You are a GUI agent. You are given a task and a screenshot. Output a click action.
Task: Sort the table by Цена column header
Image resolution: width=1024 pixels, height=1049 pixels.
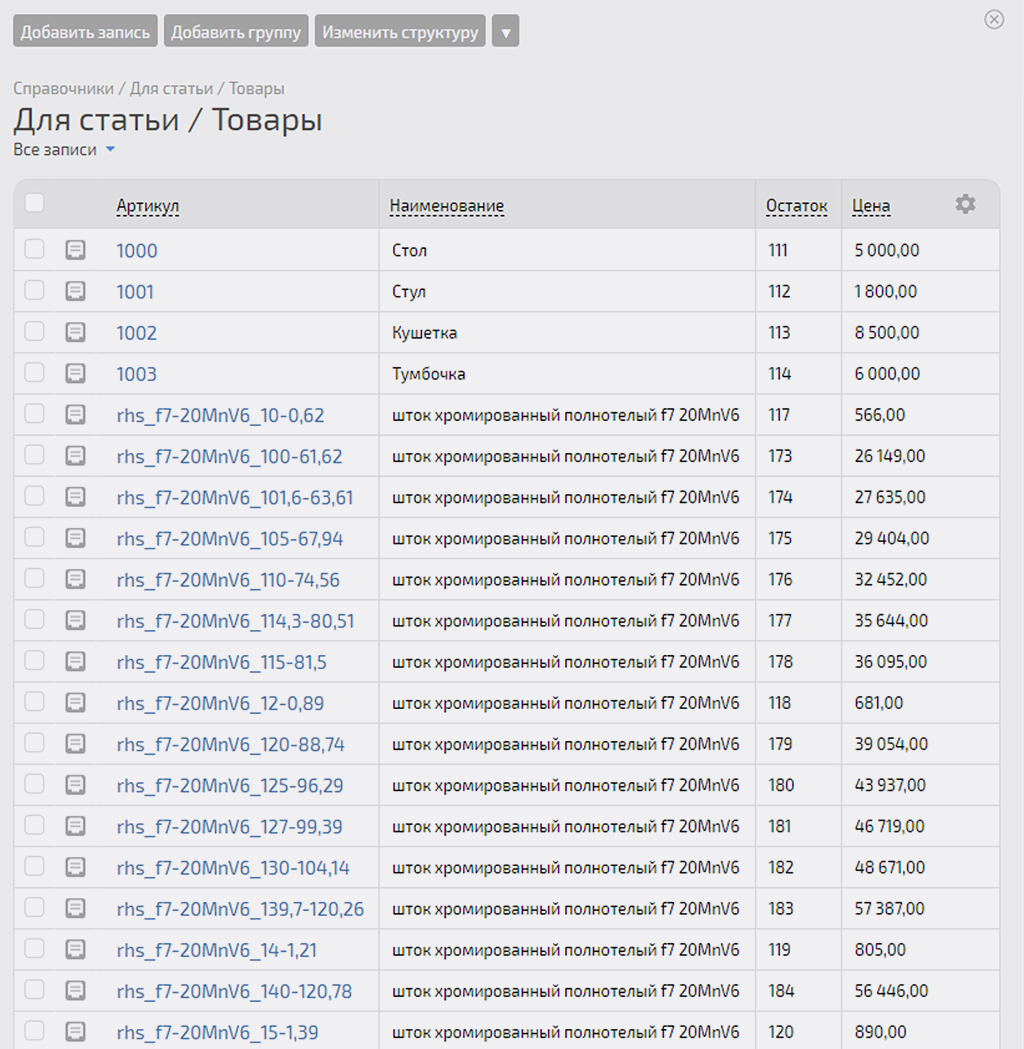[x=871, y=206]
